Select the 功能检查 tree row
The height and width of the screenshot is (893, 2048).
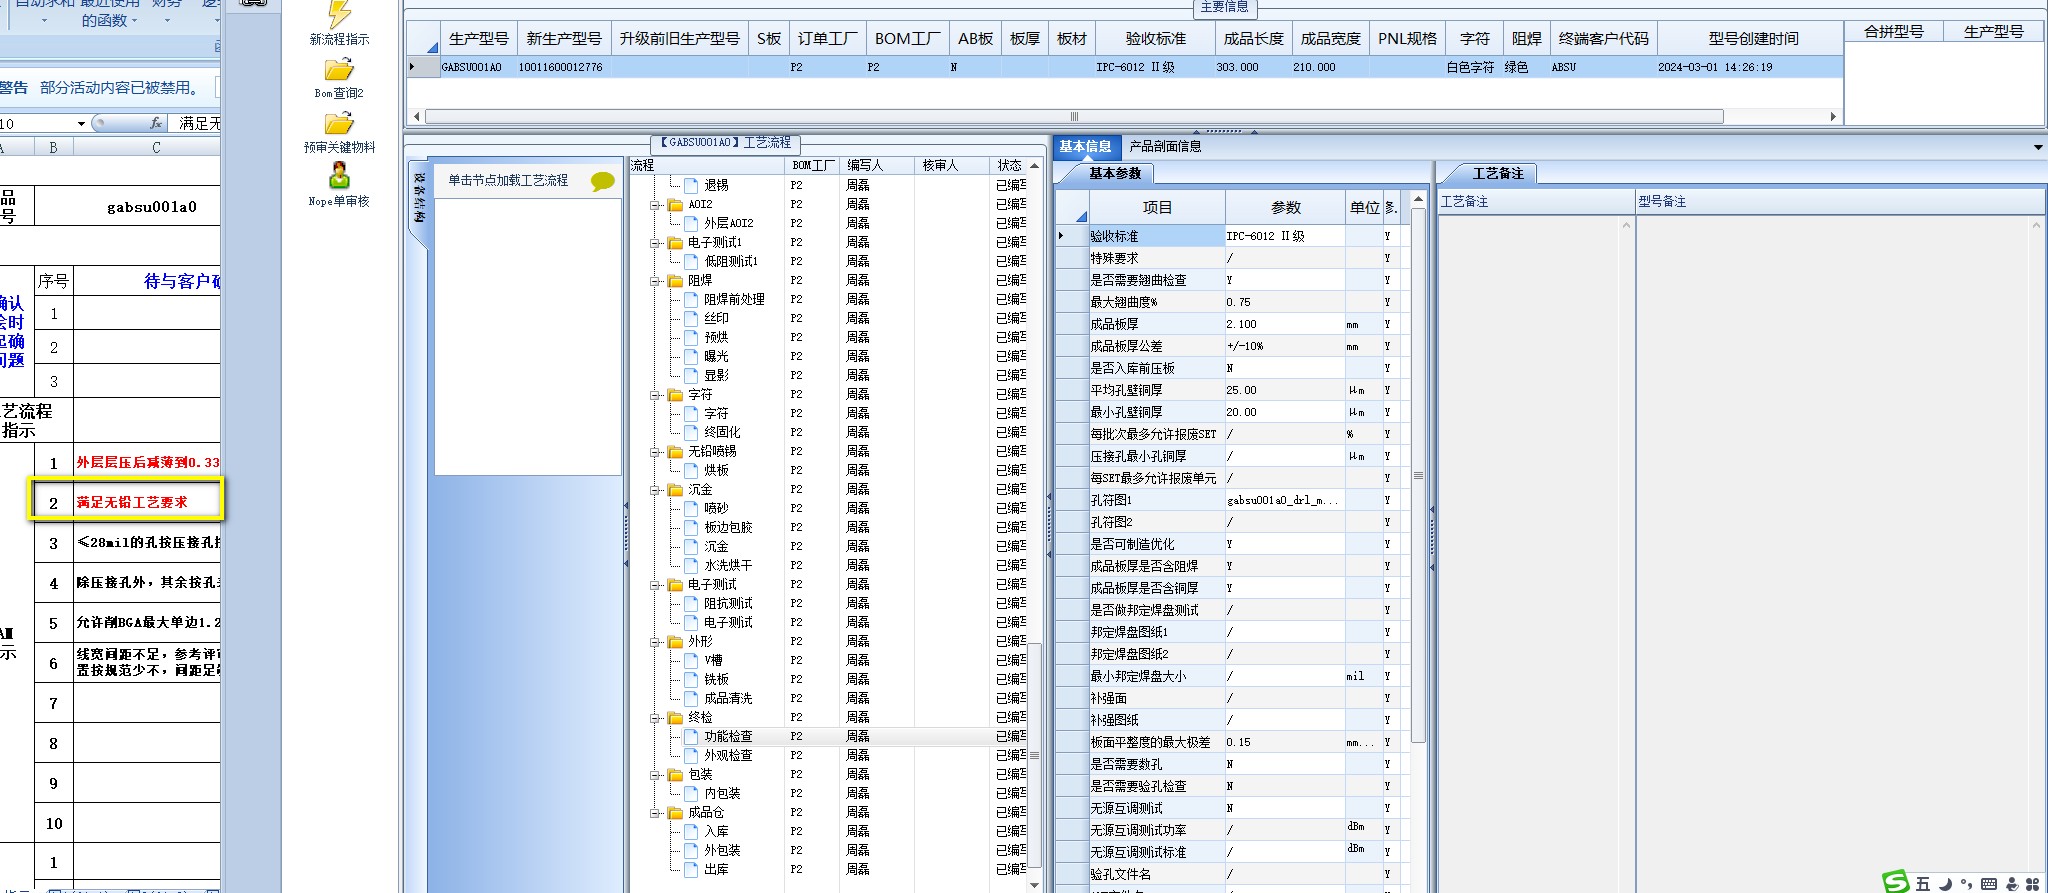[x=728, y=736]
